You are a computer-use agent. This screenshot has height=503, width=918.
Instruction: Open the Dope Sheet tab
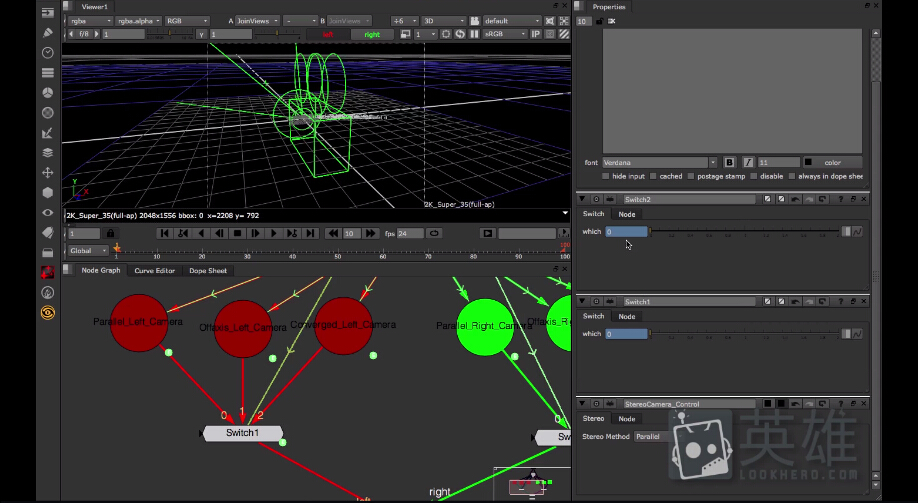click(x=208, y=270)
